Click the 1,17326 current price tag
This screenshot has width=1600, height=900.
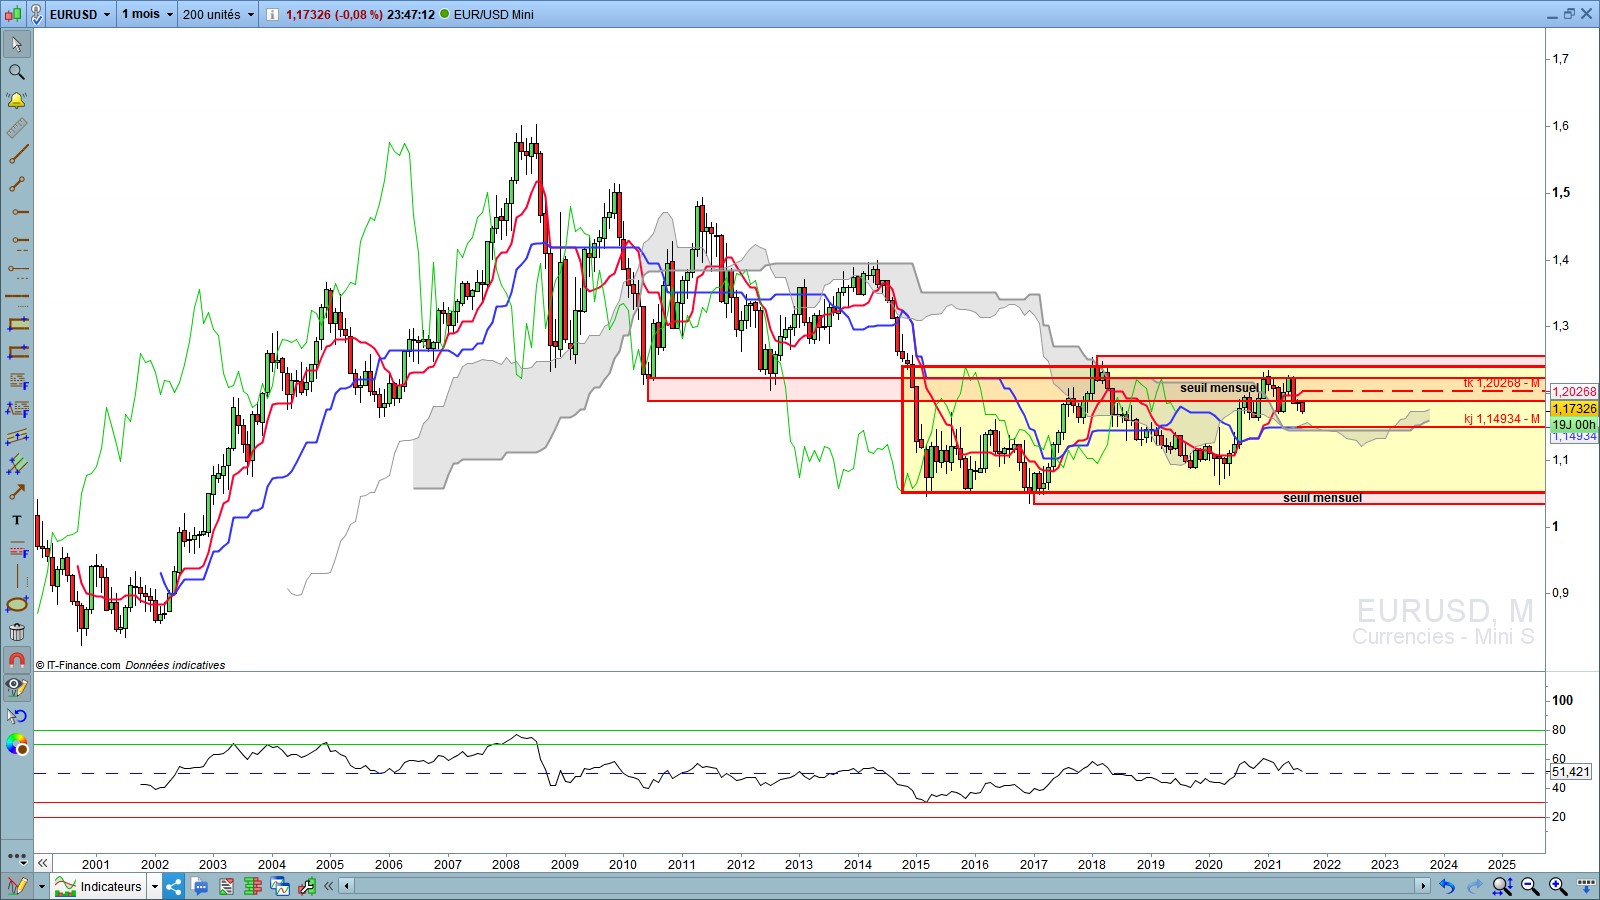(x=1574, y=409)
